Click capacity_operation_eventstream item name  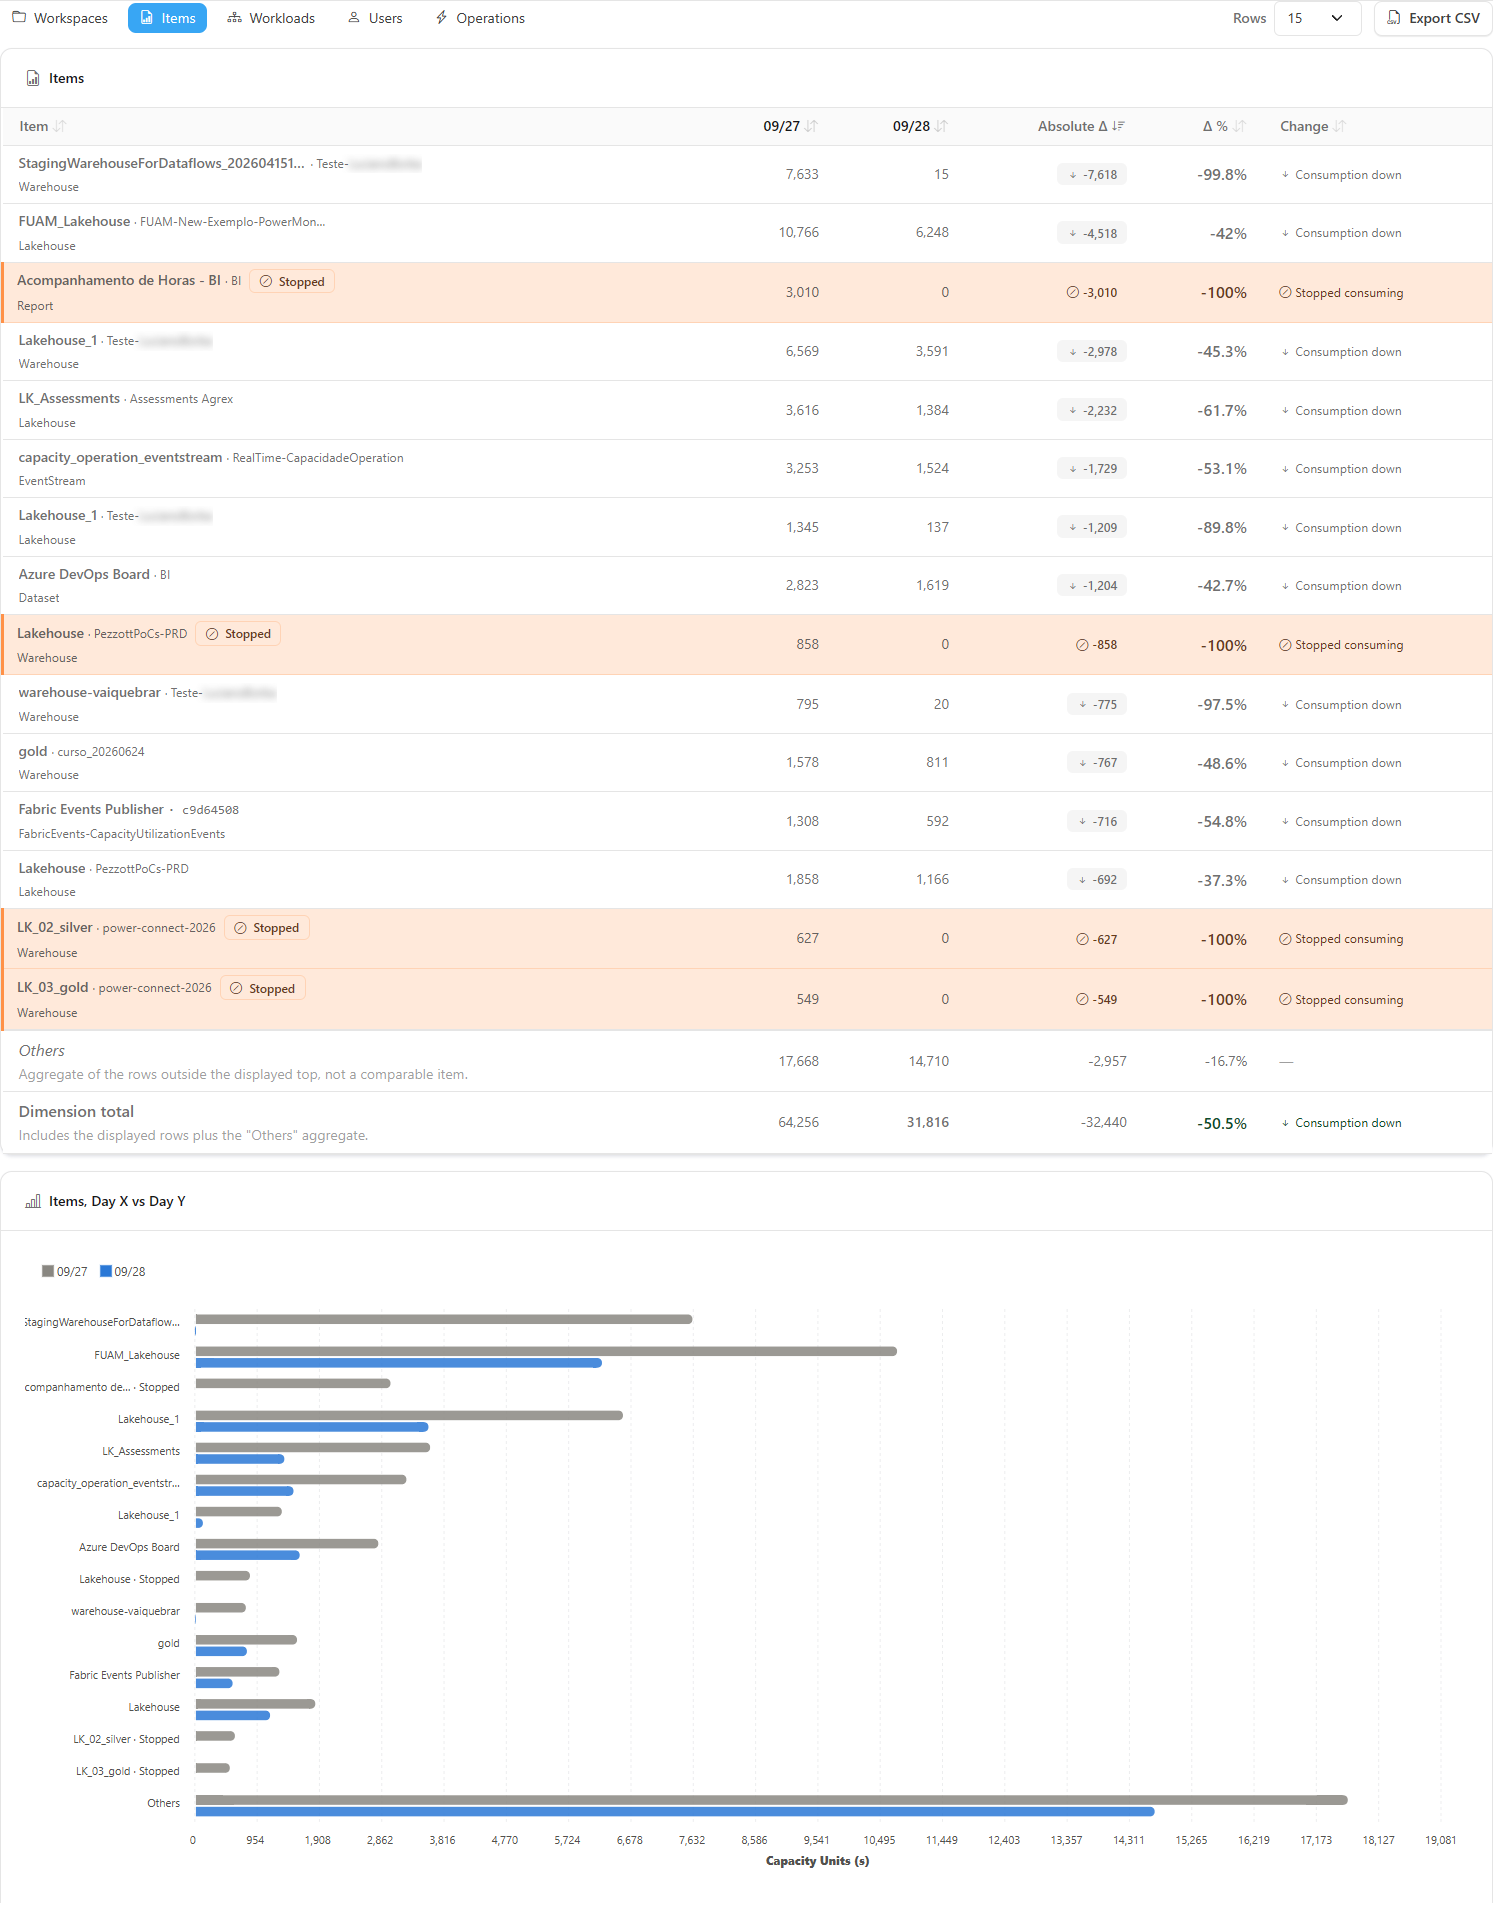coord(120,457)
